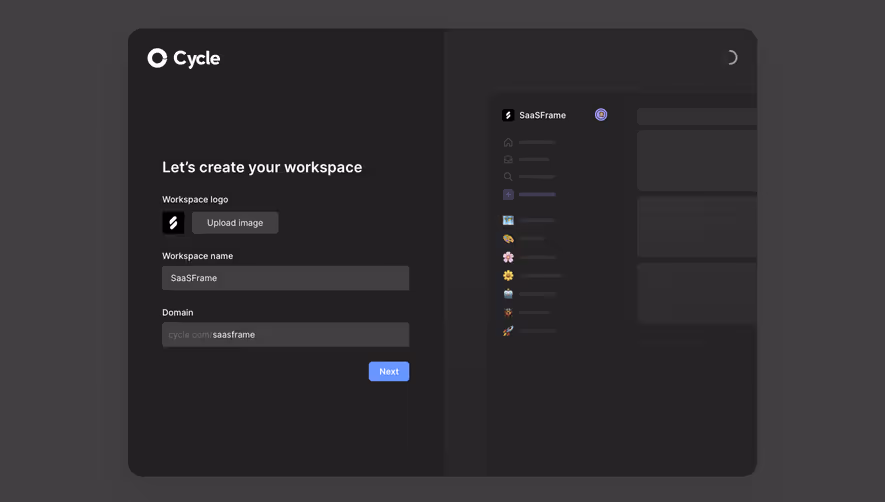This screenshot has width=885, height=502.
Task: Click the 'Let's create your workspace' heading
Action: pos(262,167)
